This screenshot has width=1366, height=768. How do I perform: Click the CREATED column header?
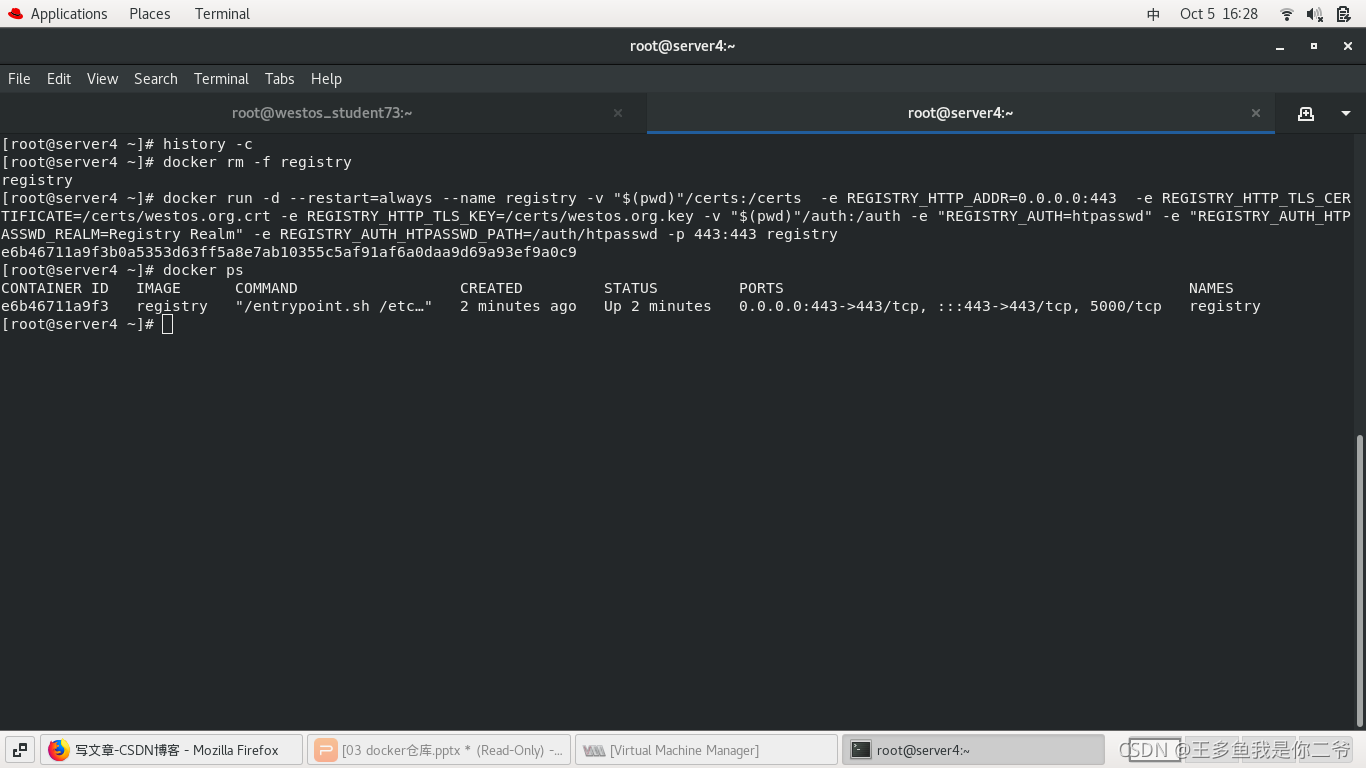coord(491,288)
